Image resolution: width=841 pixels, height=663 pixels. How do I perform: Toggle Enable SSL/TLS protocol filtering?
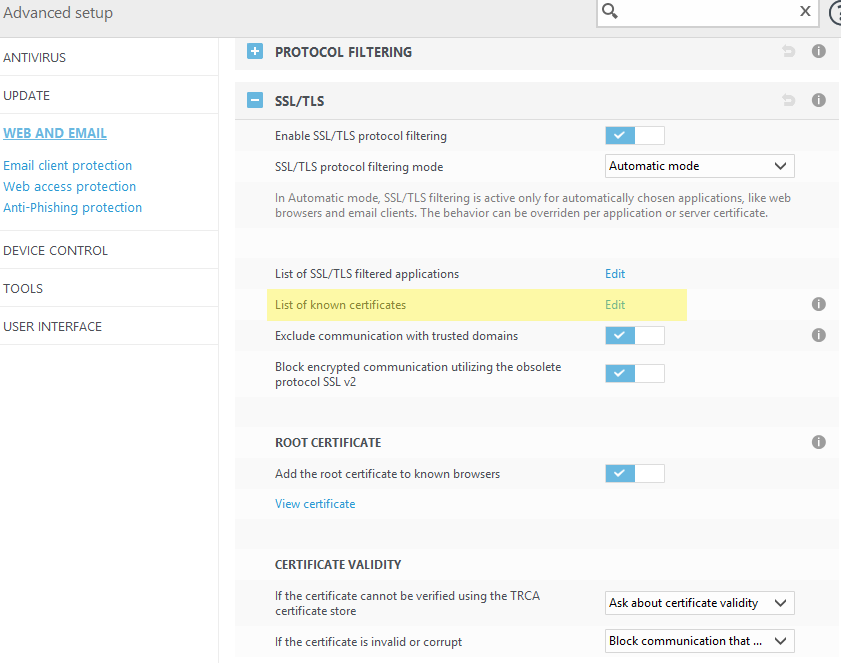635,136
